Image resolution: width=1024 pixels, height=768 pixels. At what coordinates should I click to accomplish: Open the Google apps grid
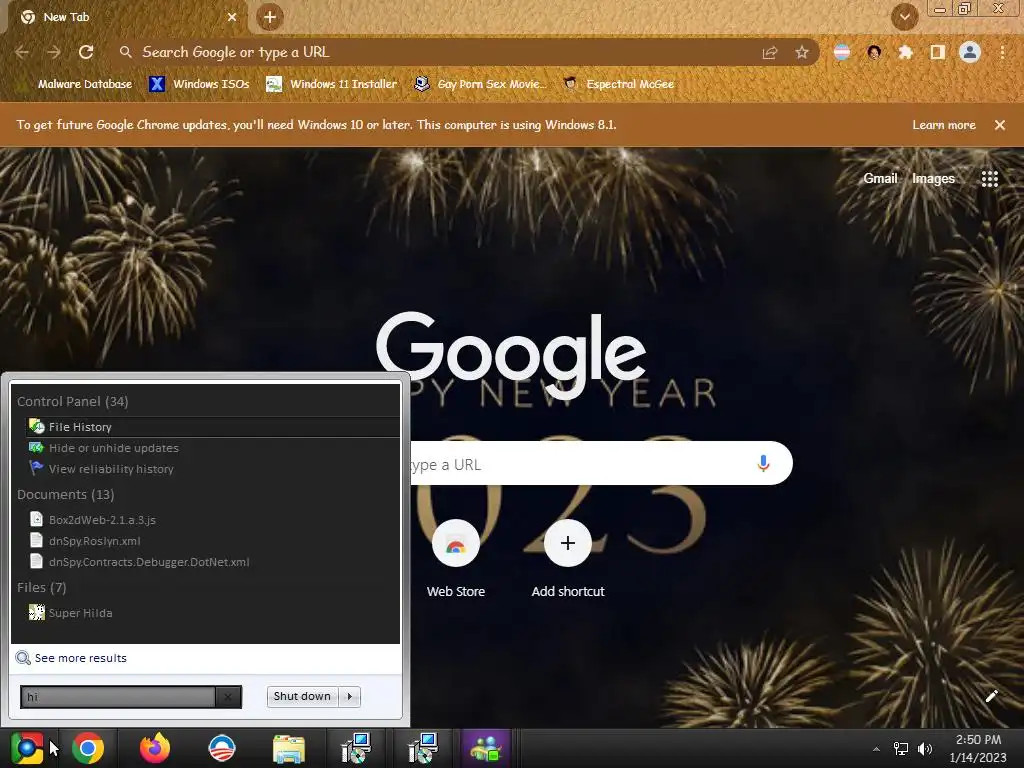[990, 178]
